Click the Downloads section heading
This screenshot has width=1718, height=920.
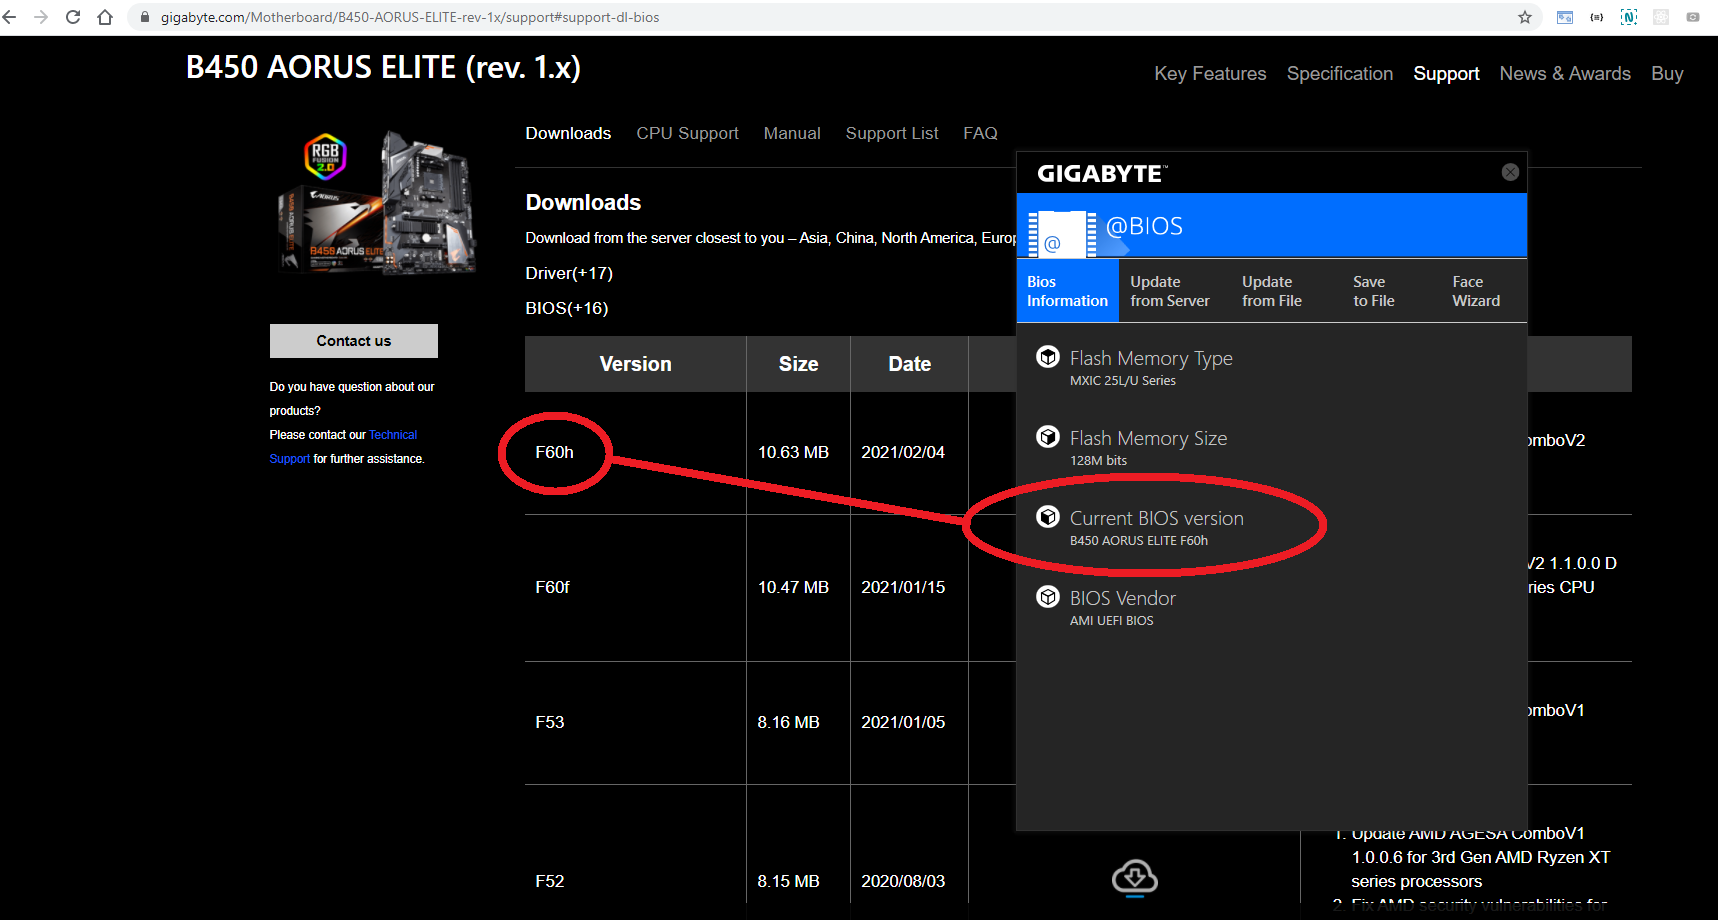click(x=583, y=202)
